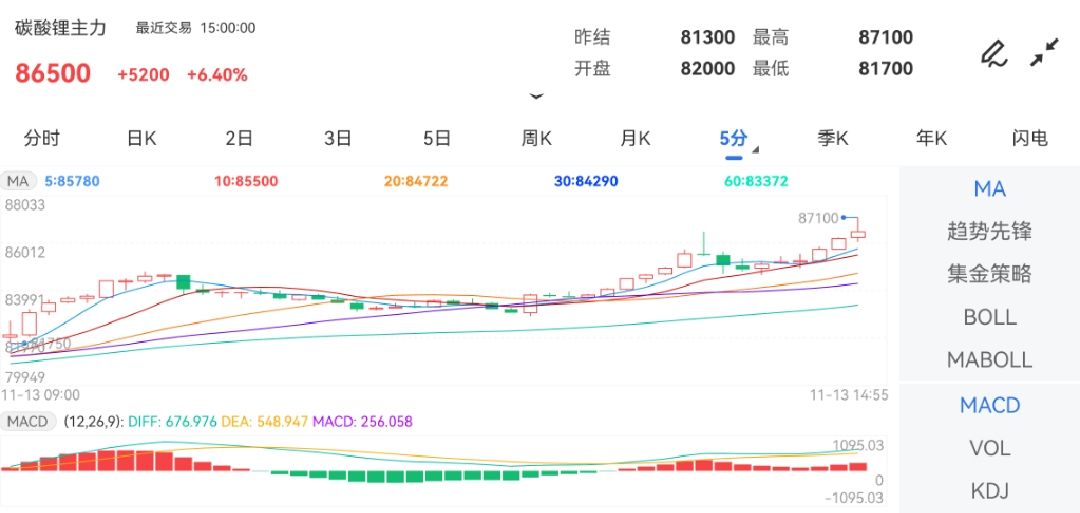Choose the KDJ sub-indicator
1080x513 pixels.
click(989, 491)
